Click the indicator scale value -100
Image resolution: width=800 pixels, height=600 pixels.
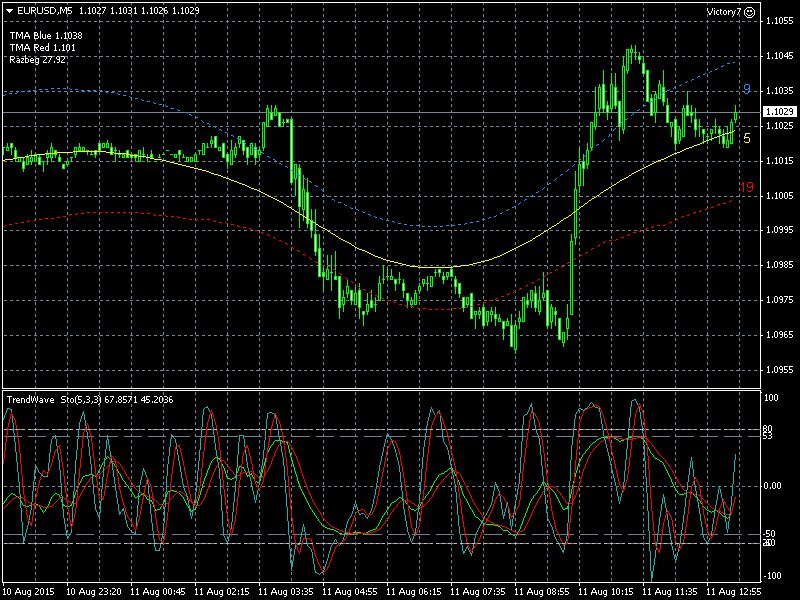(772, 576)
